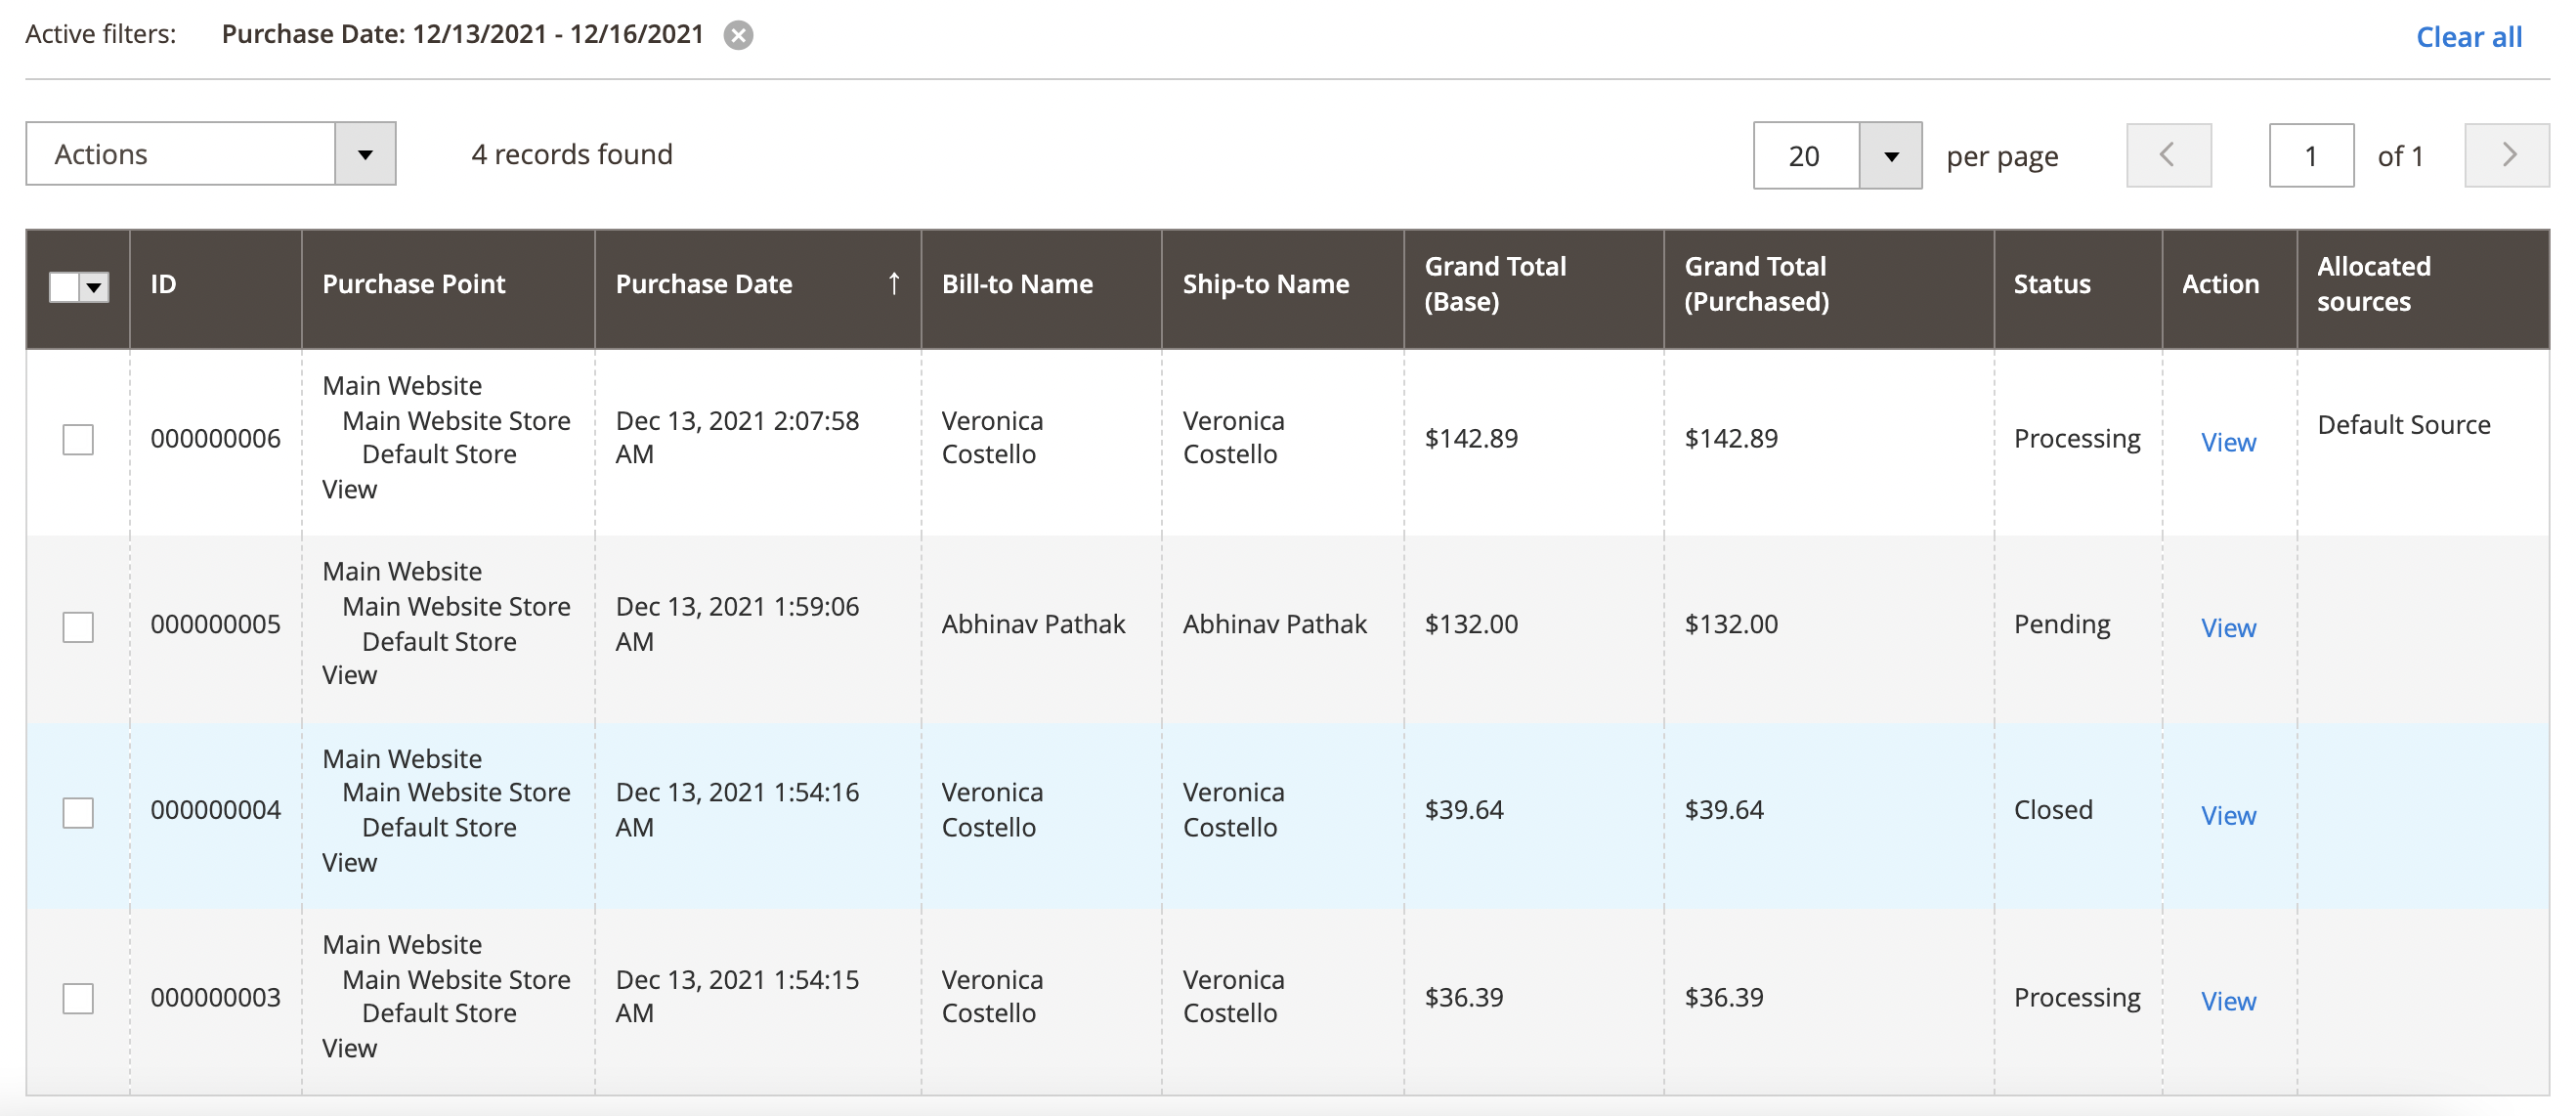Image resolution: width=2576 pixels, height=1116 pixels.
Task: Open the per page count dropdown
Action: (x=1890, y=156)
